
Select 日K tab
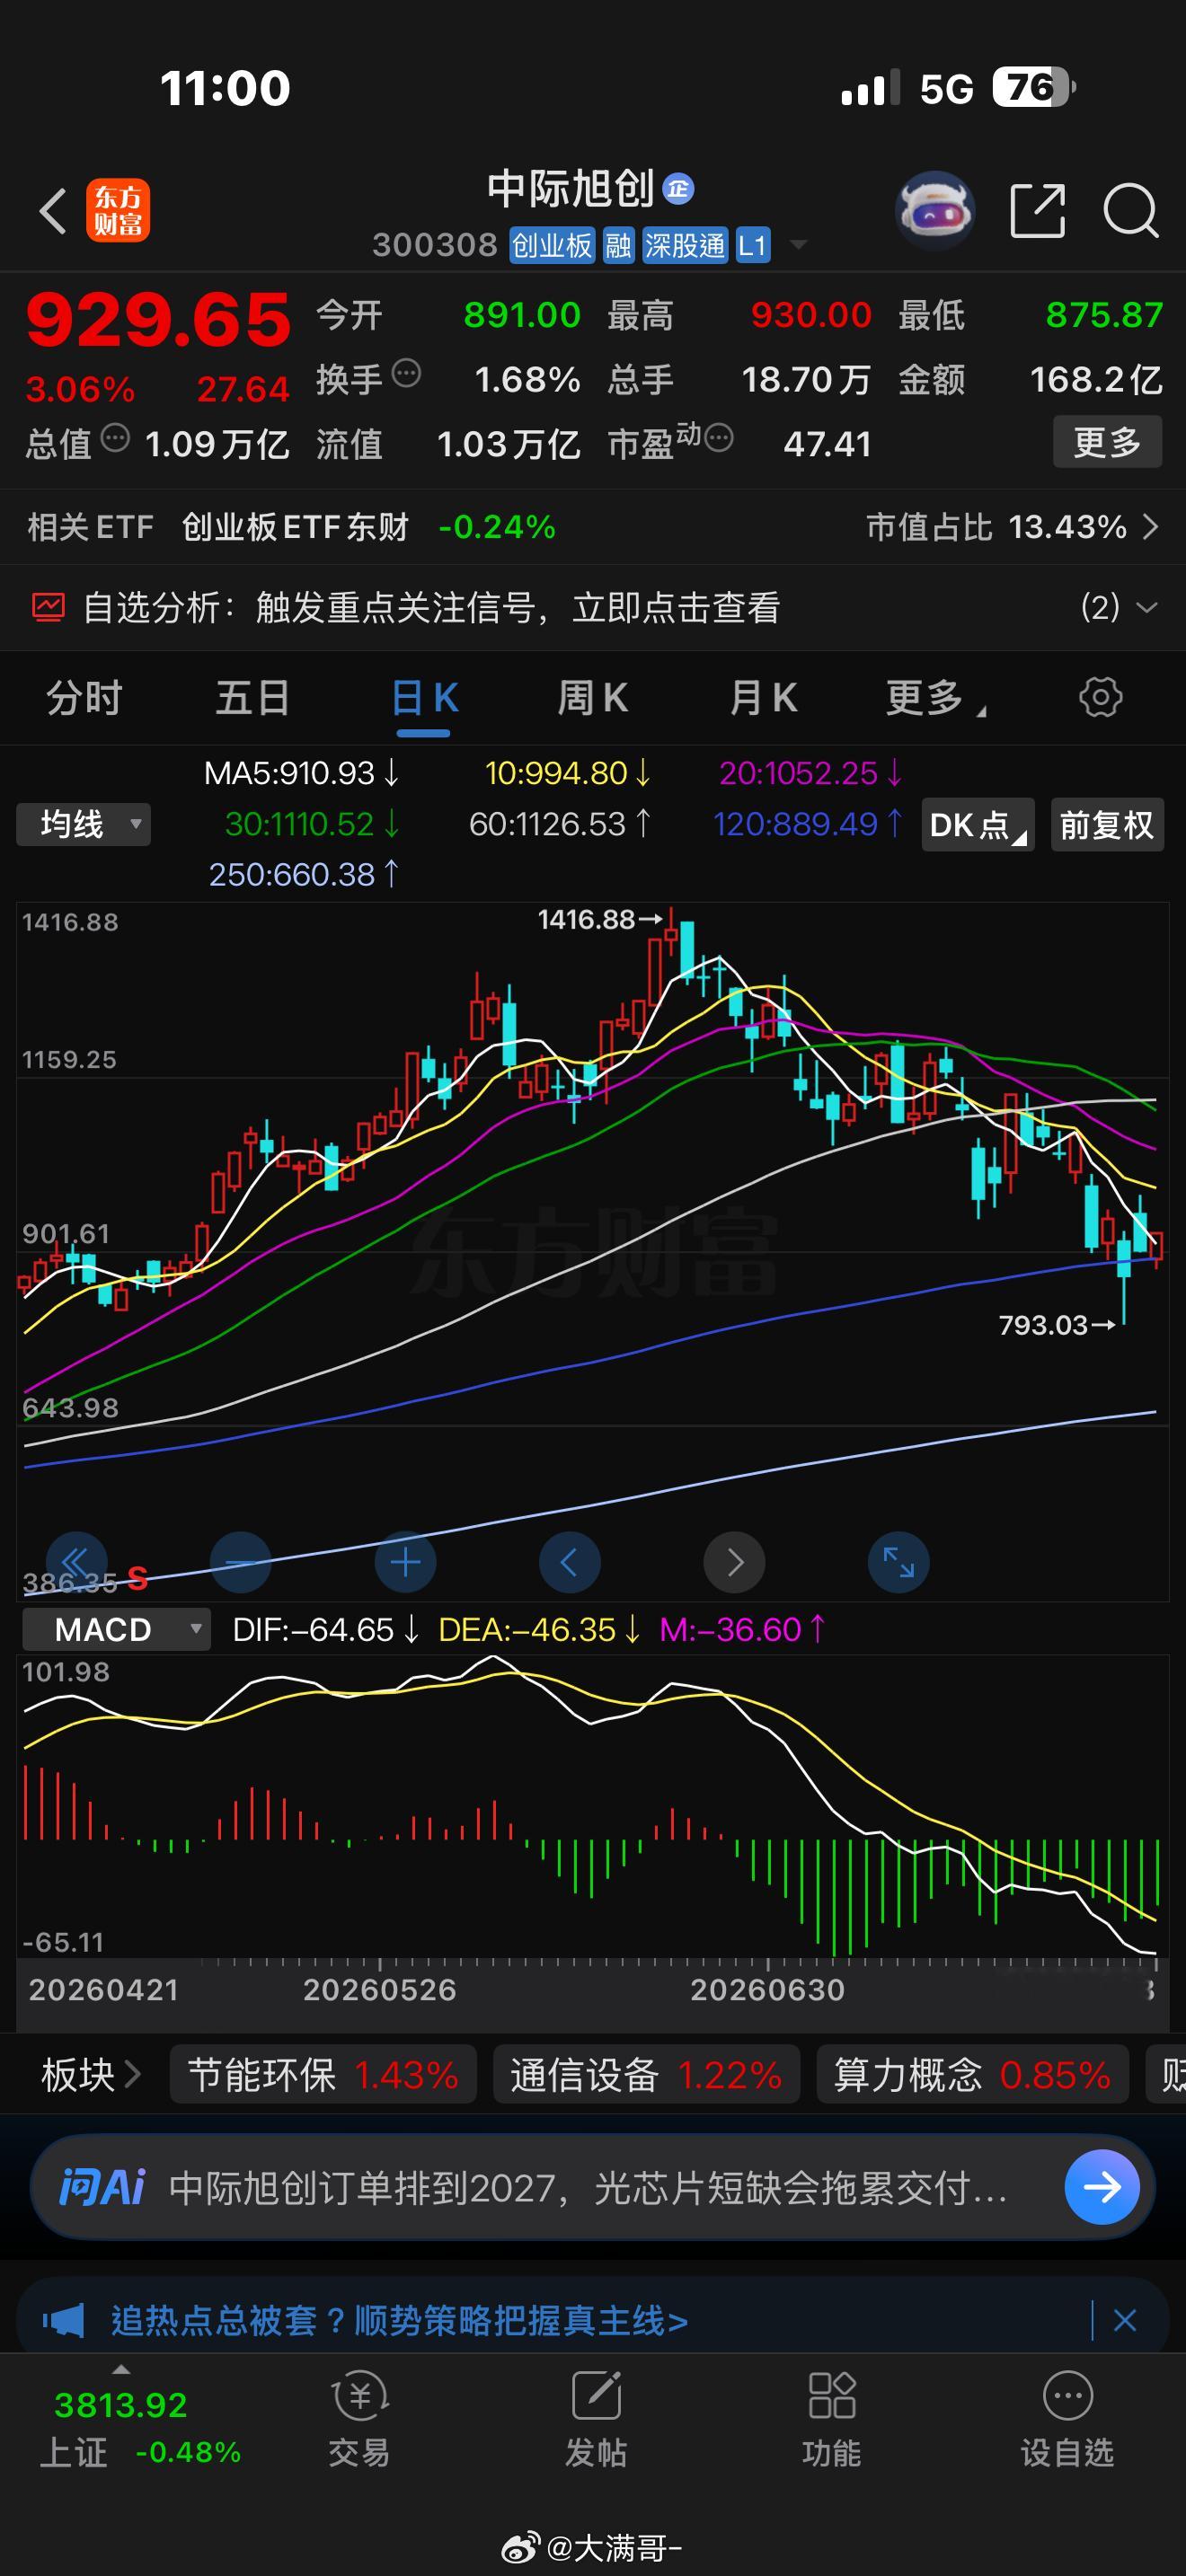(424, 697)
